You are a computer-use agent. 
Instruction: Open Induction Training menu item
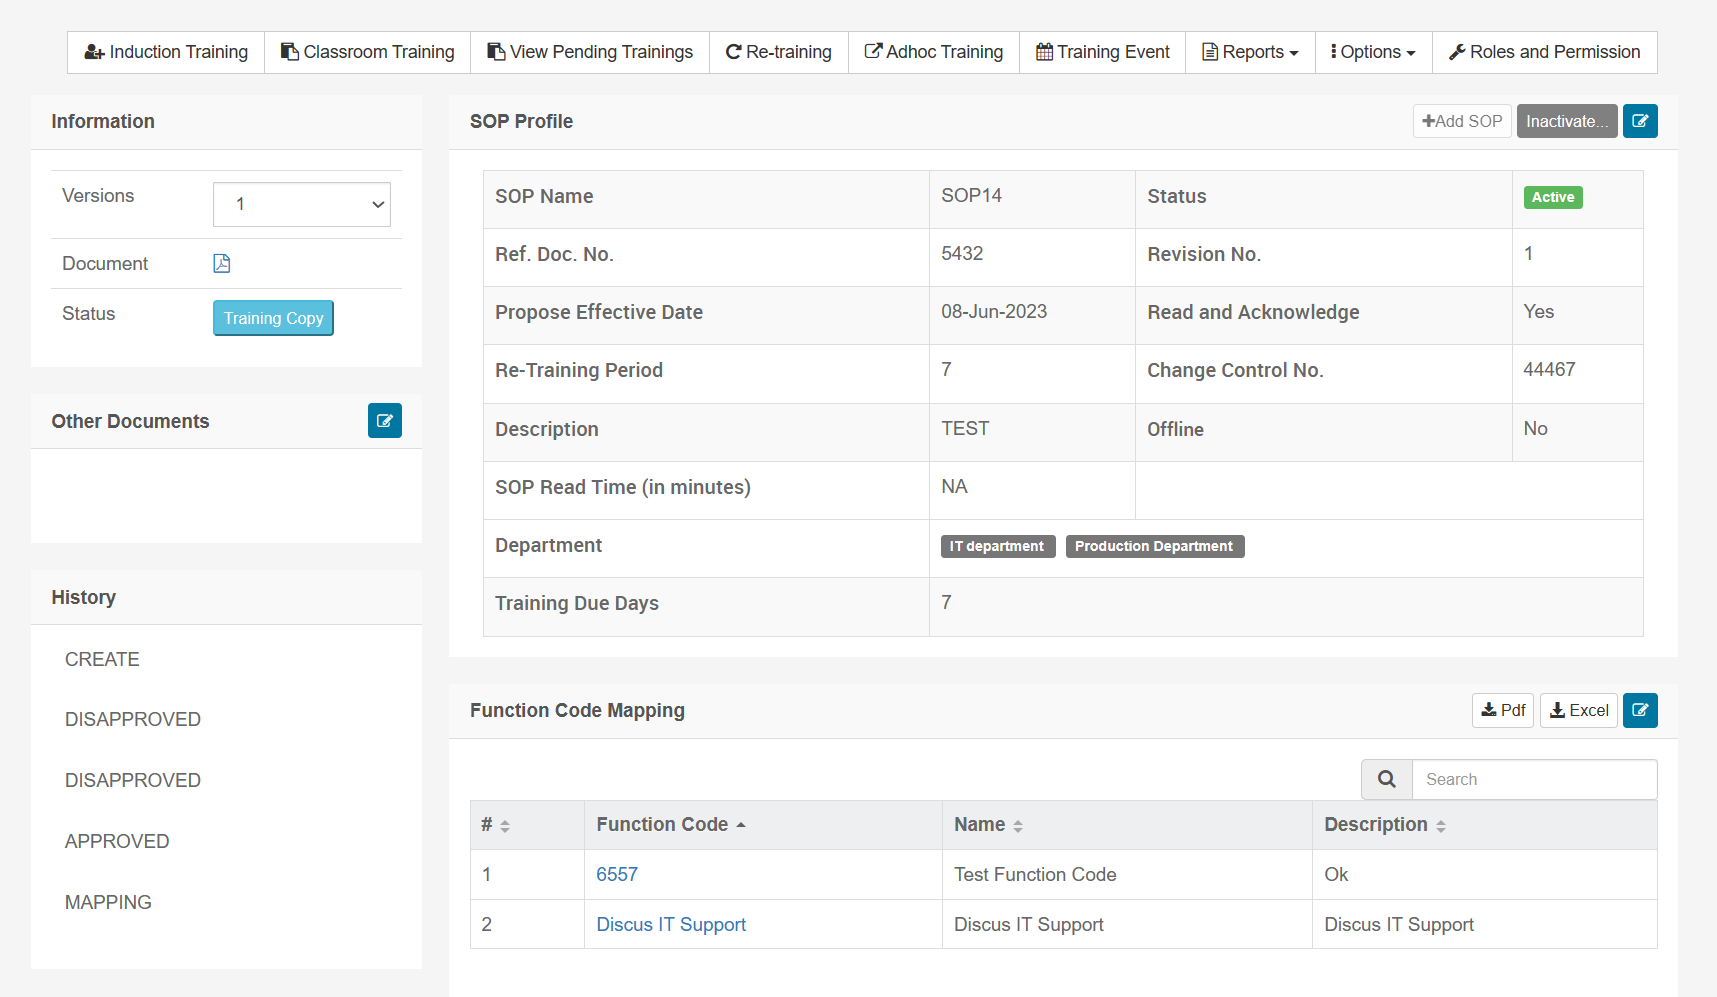click(x=166, y=52)
